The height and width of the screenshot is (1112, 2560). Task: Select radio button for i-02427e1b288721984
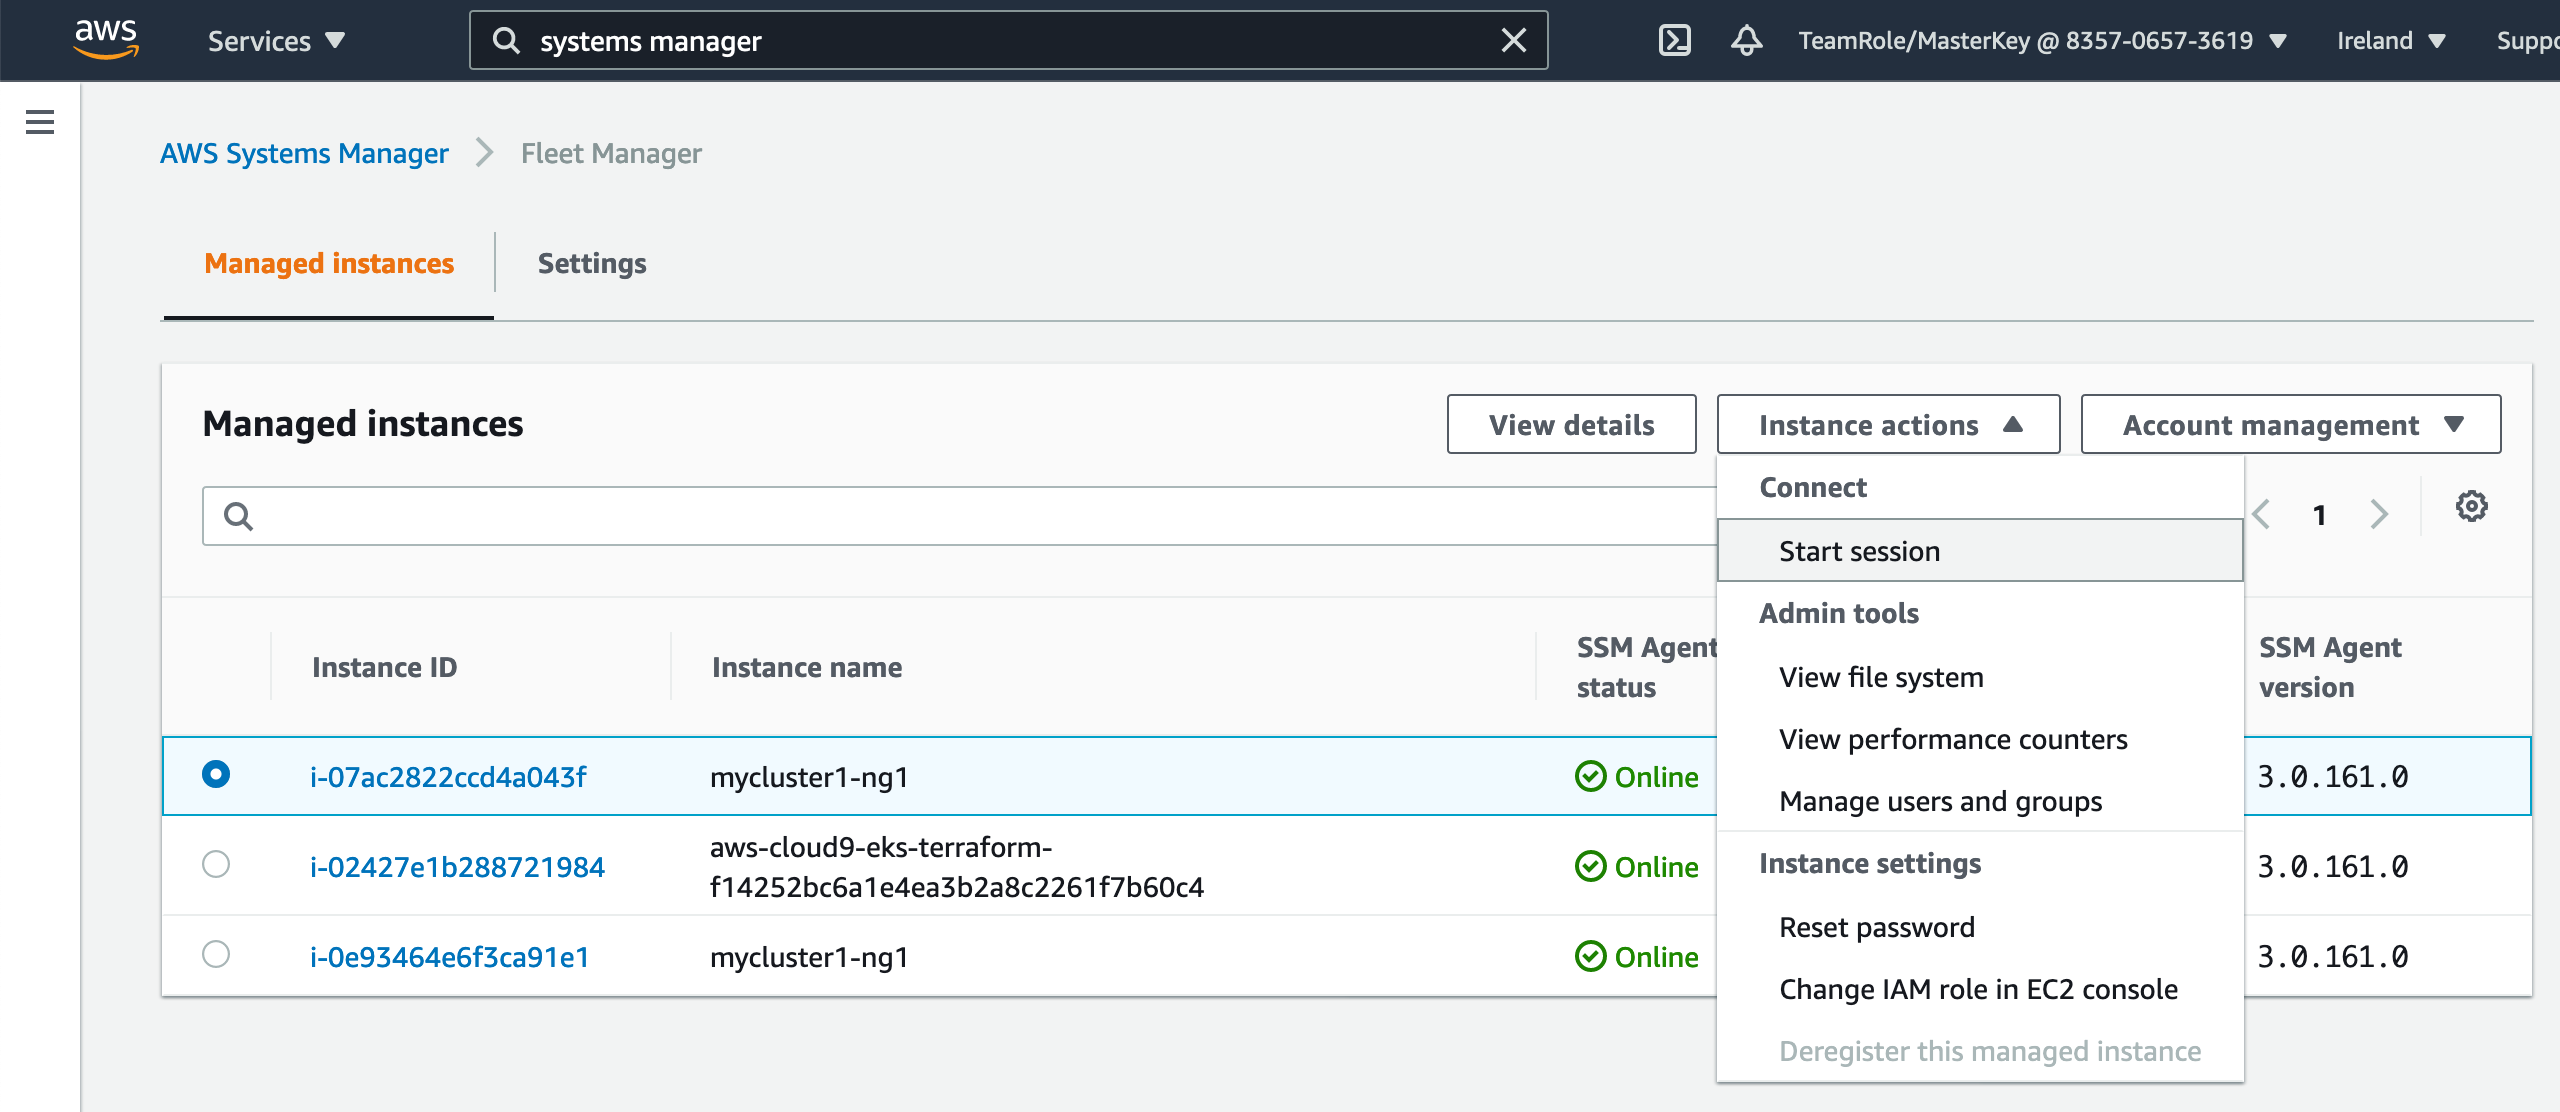click(x=216, y=864)
